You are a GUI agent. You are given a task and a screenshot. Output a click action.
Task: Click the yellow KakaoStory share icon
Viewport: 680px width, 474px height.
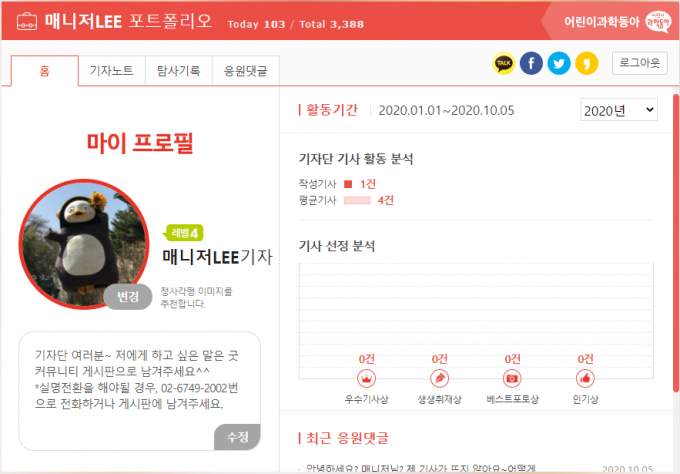[x=586, y=65]
